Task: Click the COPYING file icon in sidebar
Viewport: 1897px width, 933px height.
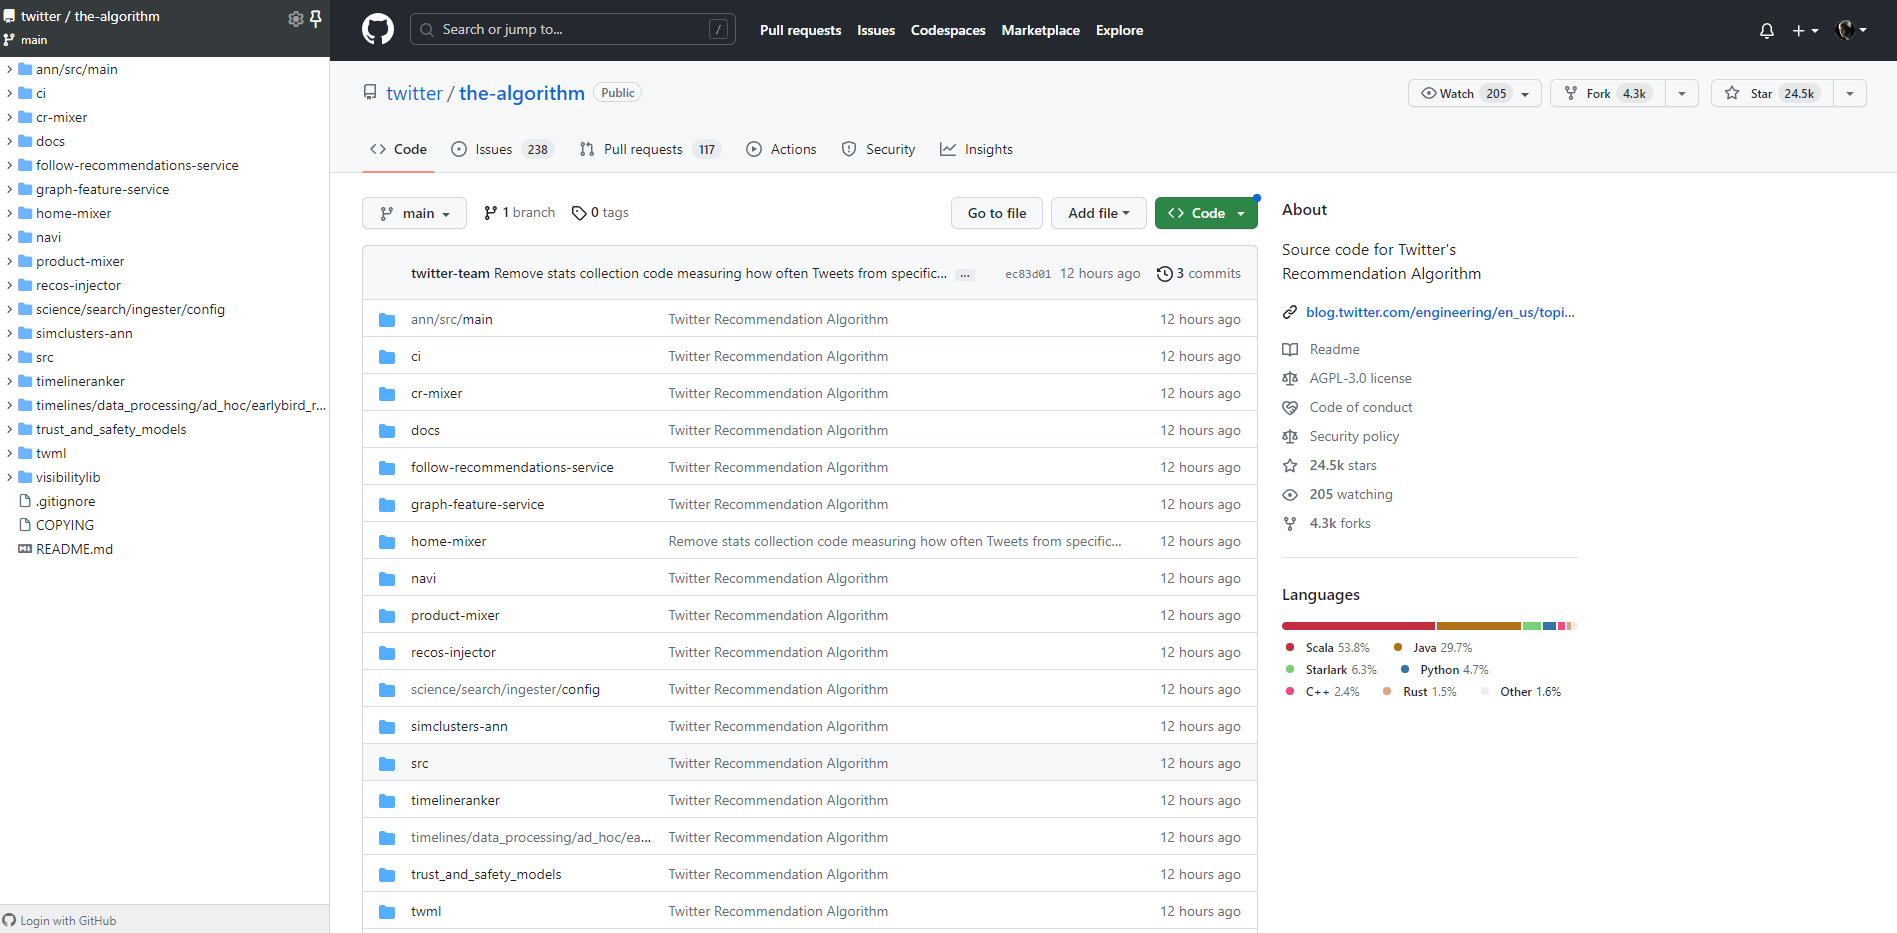Action: [25, 525]
